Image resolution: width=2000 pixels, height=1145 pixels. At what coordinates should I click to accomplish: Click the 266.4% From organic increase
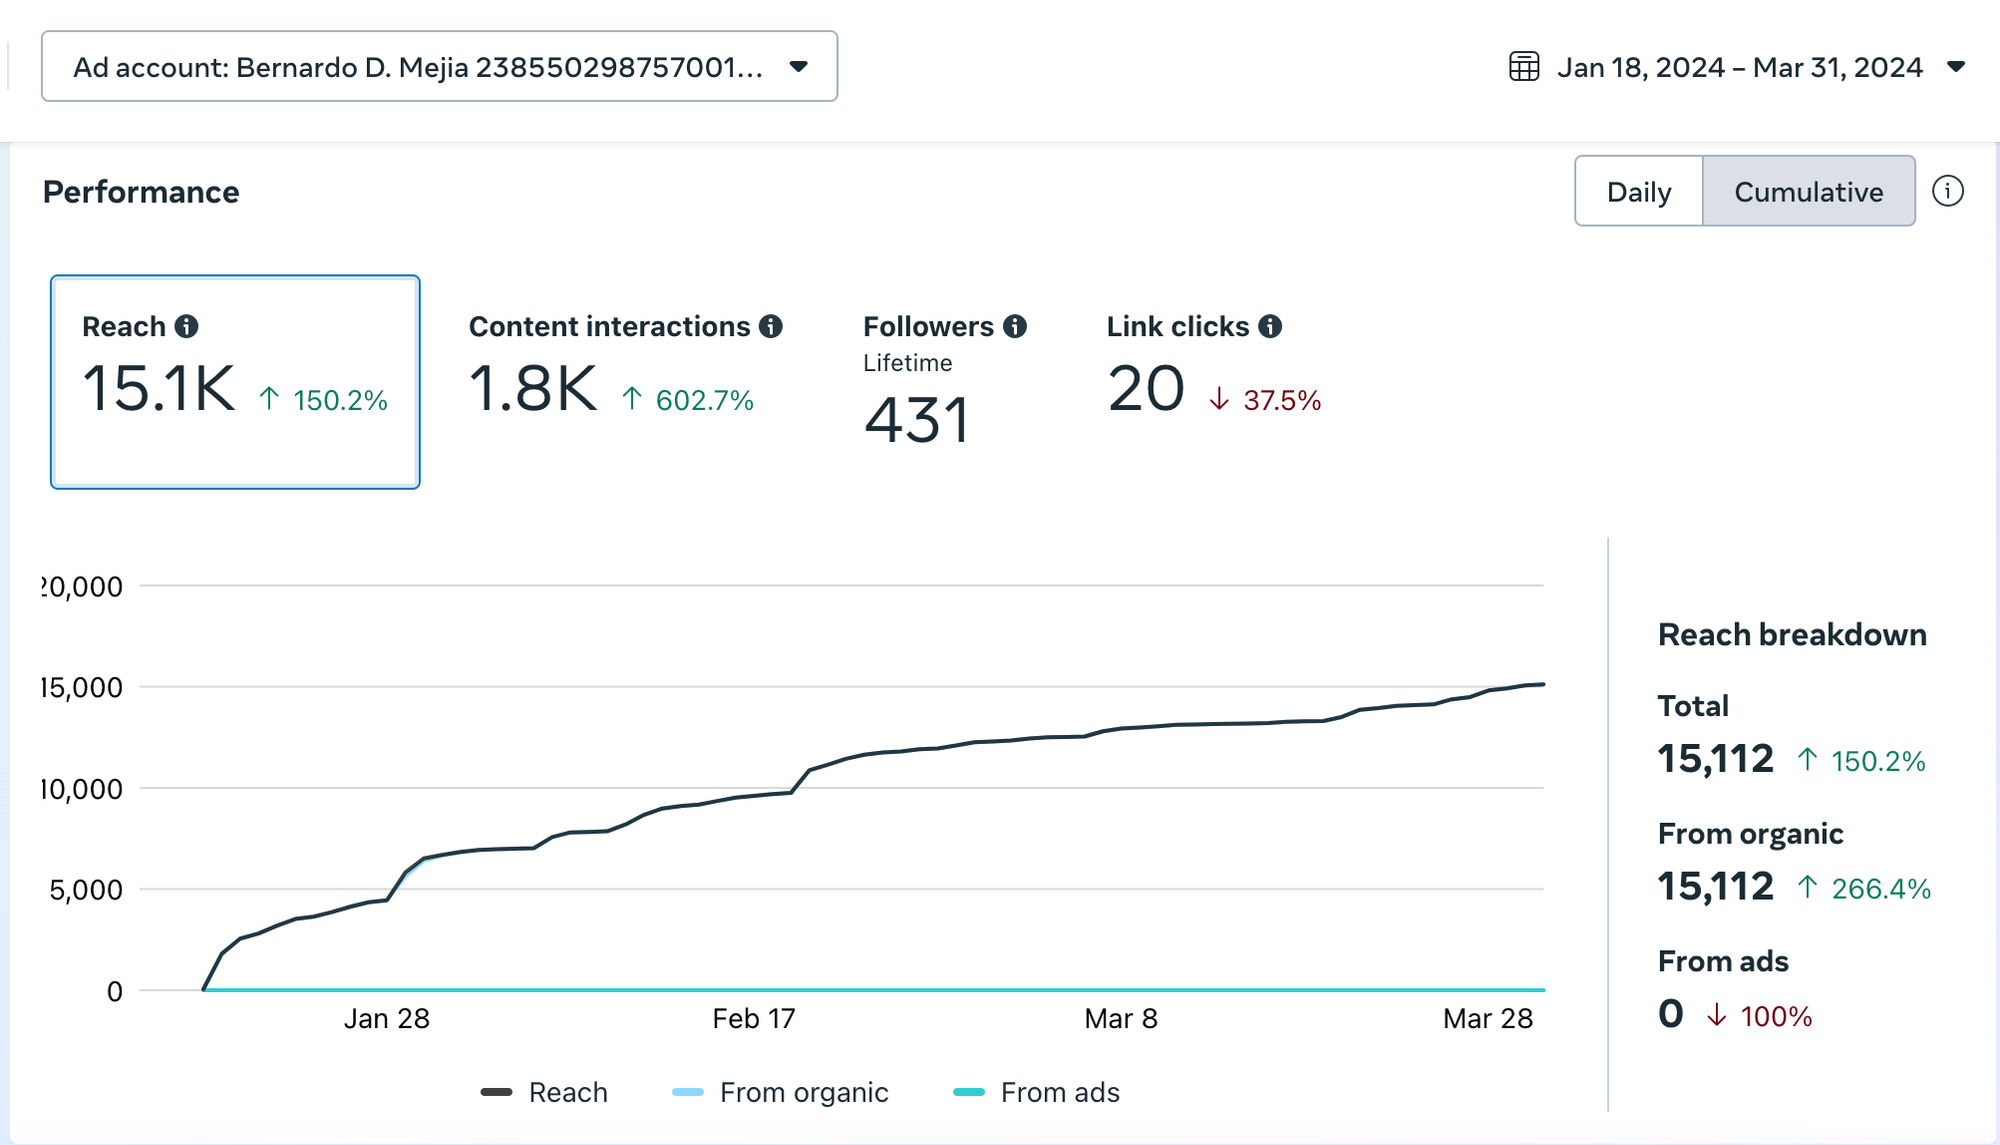pyautogui.click(x=1864, y=888)
